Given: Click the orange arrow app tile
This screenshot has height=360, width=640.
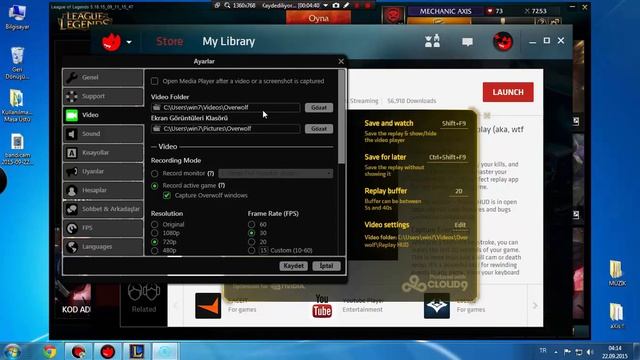Looking at the screenshot, I should coord(208,306).
